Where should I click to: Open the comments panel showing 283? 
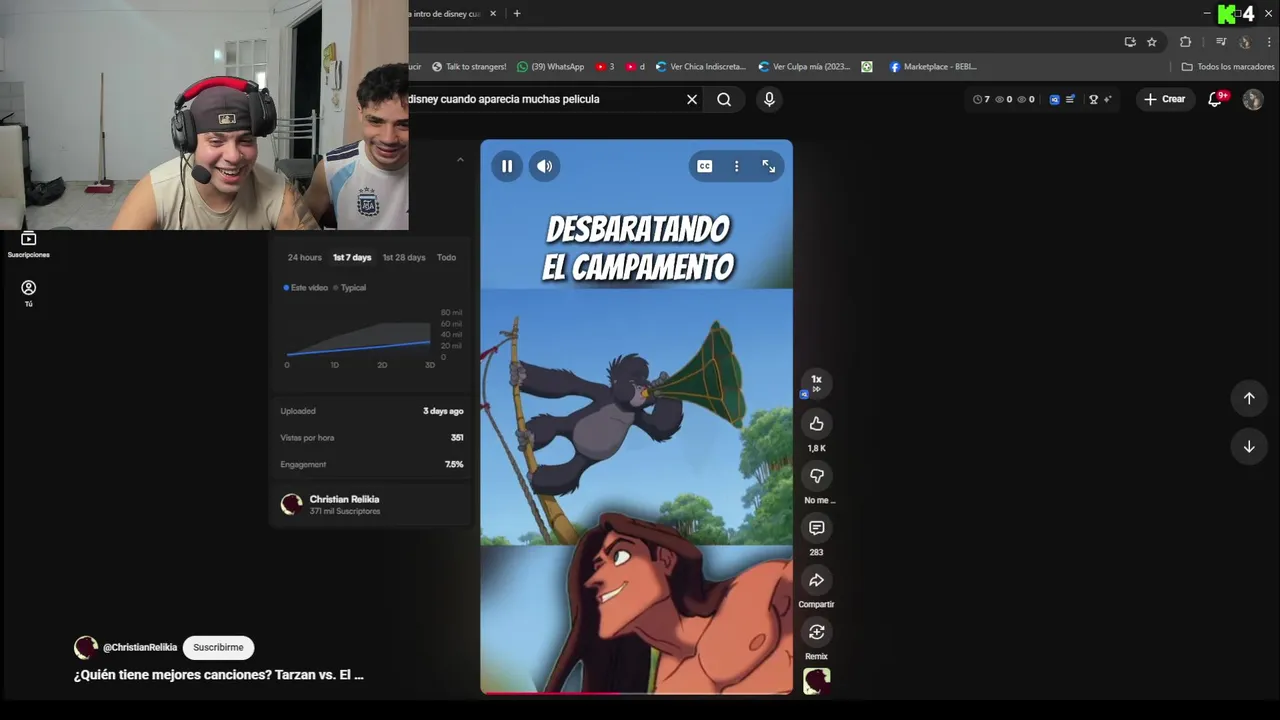coord(816,528)
